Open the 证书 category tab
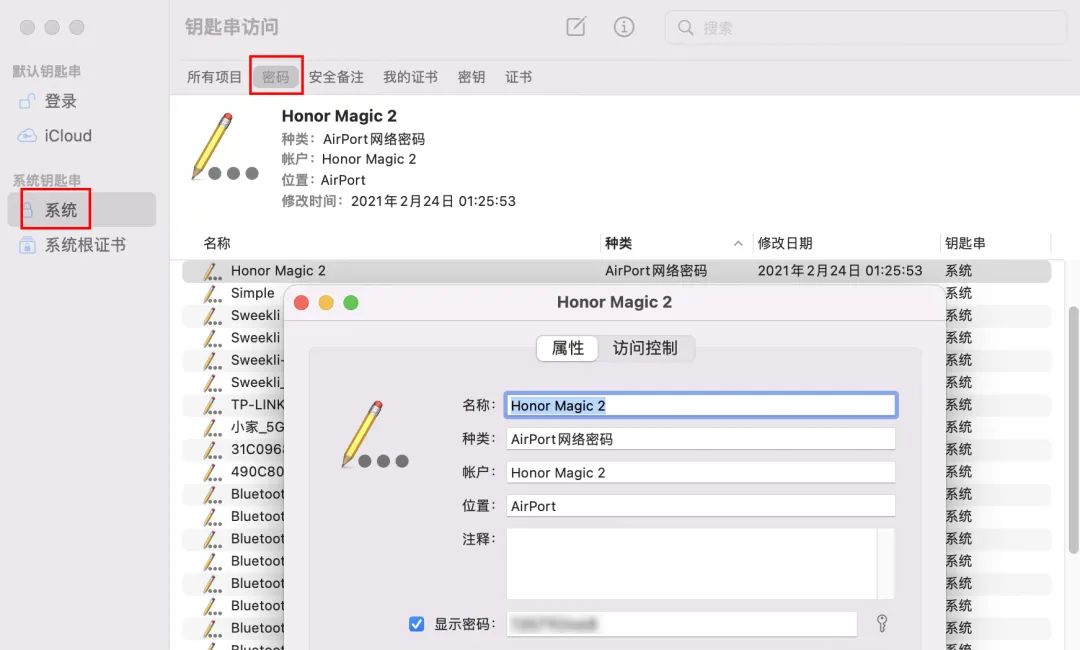Viewport: 1080px width, 650px height. point(518,76)
